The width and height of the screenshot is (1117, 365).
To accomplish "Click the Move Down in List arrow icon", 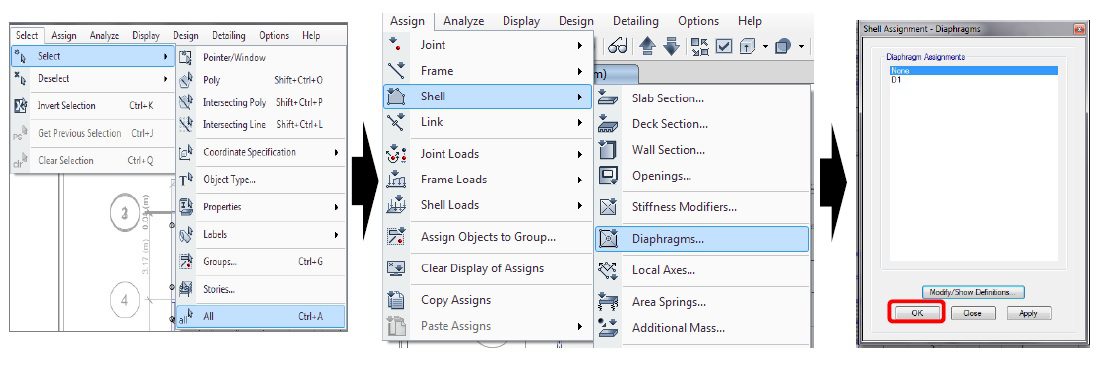I will [672, 46].
